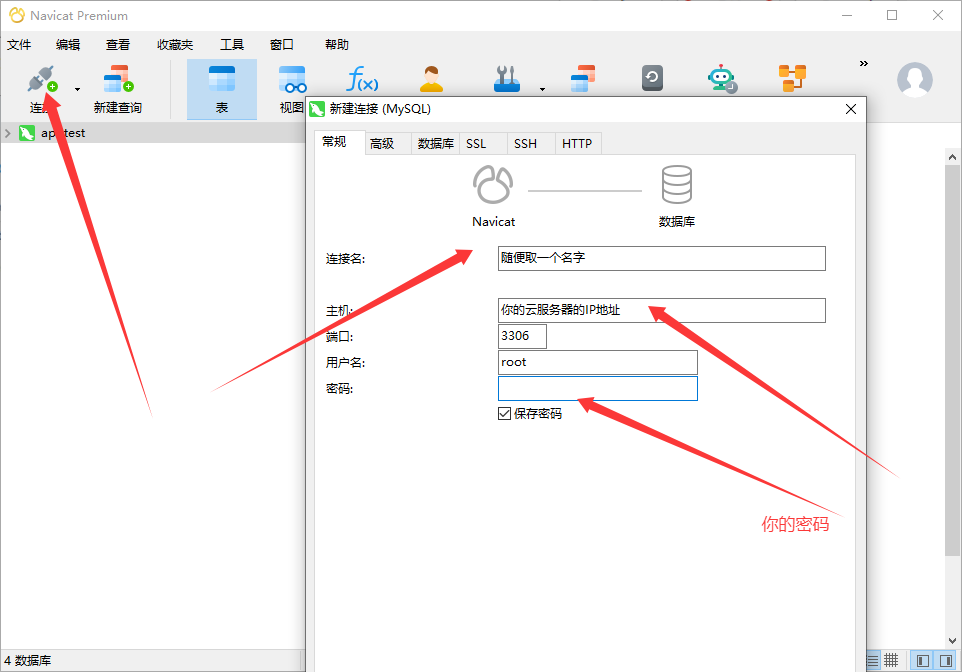Close the 新建连接 (MySQL) dialog
The height and width of the screenshot is (672, 962).
click(851, 109)
